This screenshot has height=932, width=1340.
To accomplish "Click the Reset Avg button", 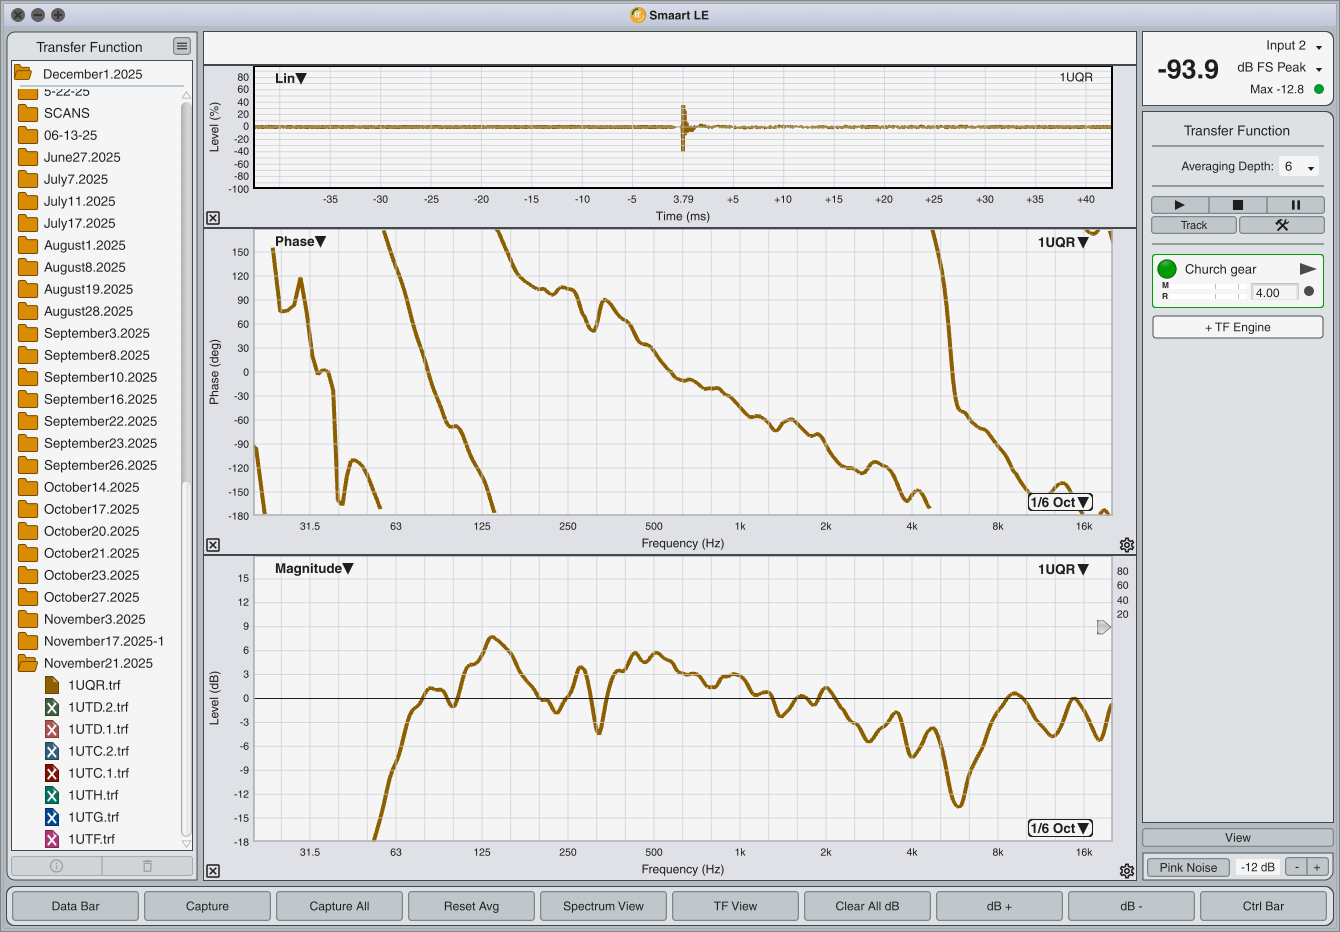I will click(471, 906).
